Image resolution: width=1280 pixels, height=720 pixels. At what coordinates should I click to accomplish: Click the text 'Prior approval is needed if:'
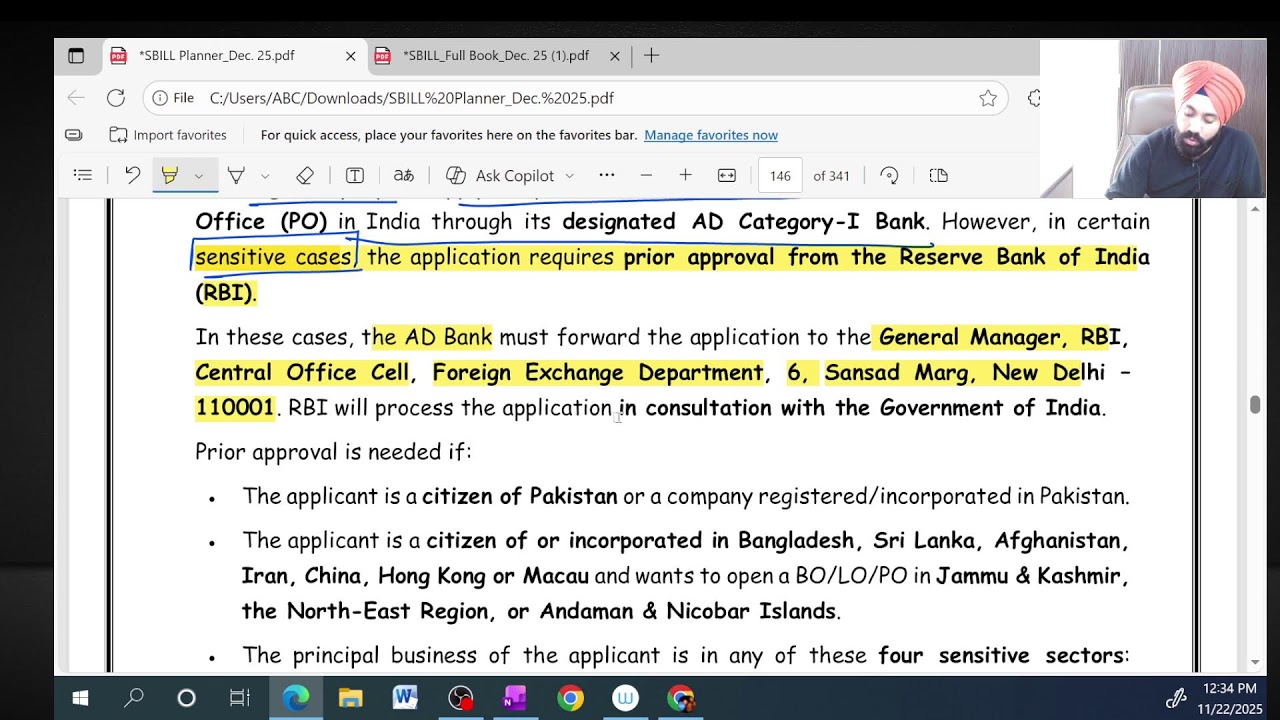coord(333,452)
